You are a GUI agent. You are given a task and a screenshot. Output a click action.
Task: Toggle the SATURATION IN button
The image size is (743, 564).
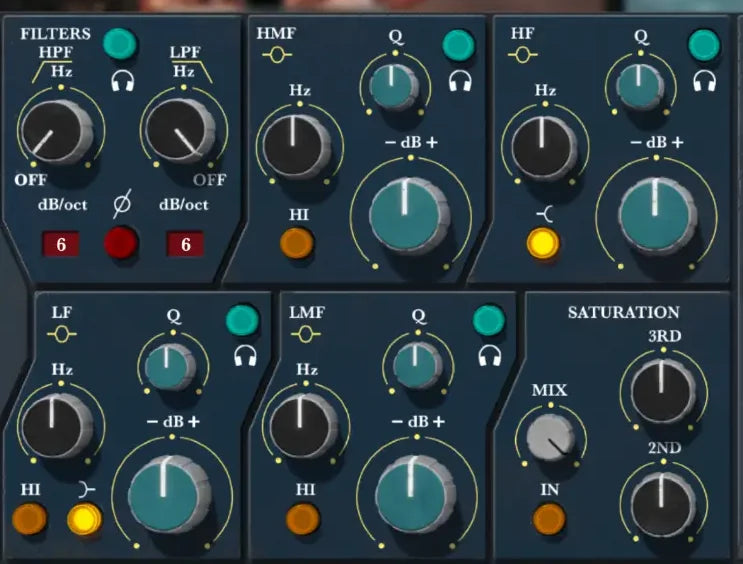point(549,519)
